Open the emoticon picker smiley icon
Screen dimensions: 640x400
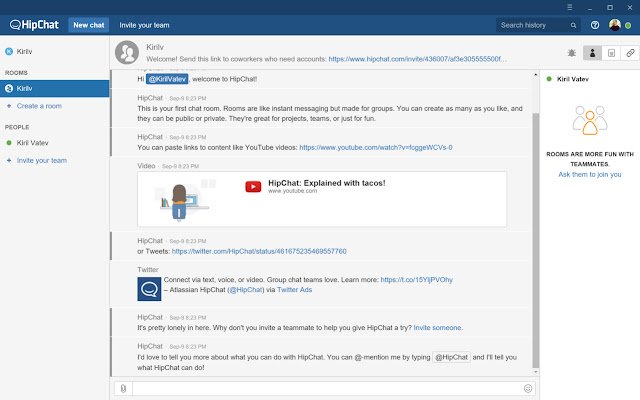coord(528,389)
